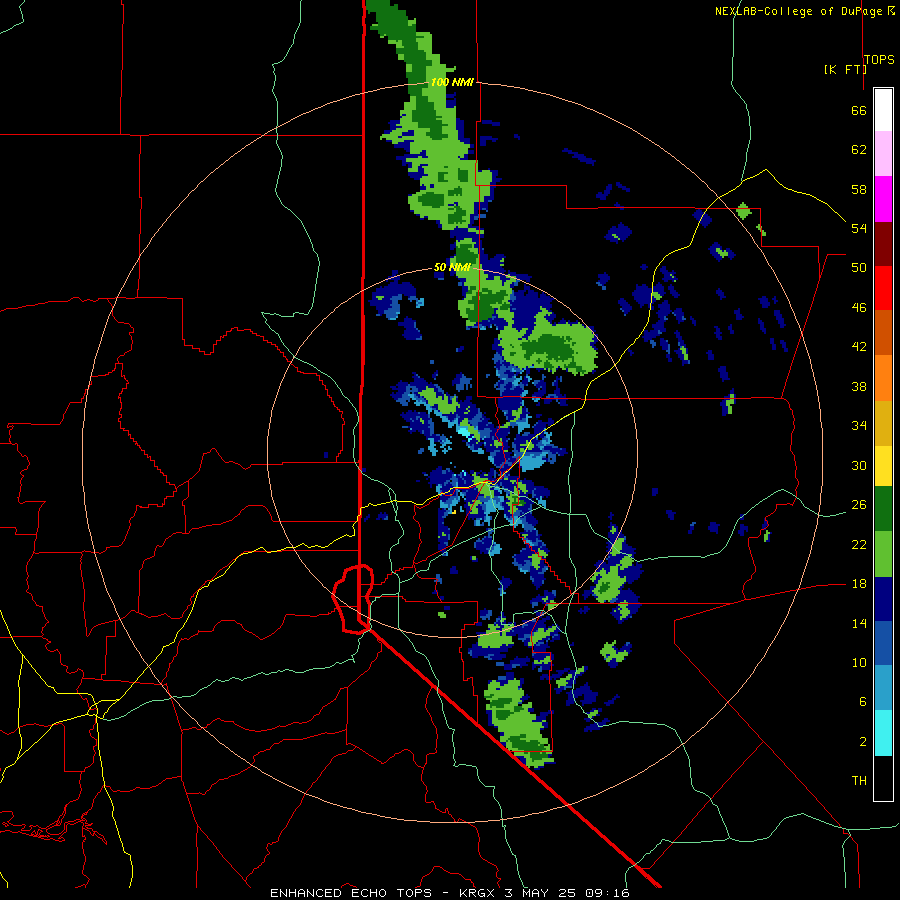Screen dimensions: 900x900
Task: Click the 09:16 timestamp
Action: [x=607, y=893]
